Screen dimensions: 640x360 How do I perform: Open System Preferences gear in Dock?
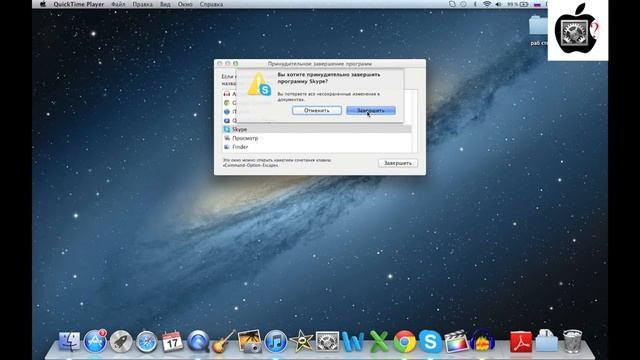click(327, 341)
